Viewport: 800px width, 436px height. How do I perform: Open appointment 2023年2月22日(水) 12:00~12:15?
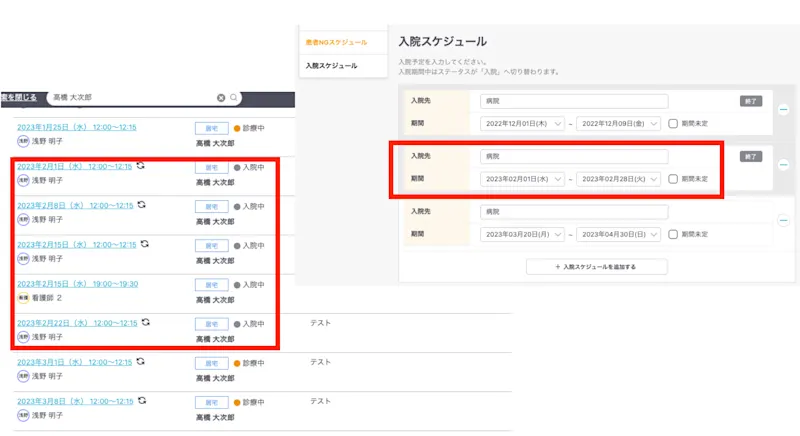pos(78,323)
